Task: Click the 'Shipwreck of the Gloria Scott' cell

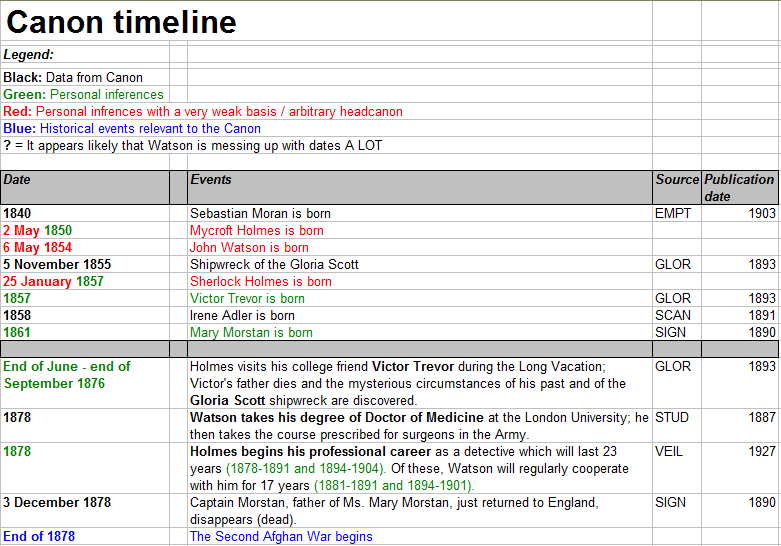Action: [x=274, y=264]
